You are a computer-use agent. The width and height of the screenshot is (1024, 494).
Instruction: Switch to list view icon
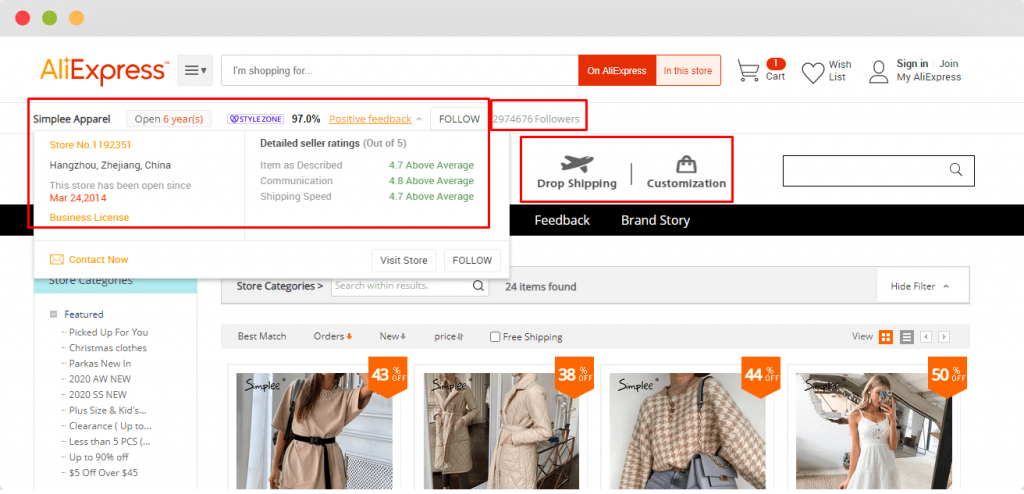coord(906,337)
